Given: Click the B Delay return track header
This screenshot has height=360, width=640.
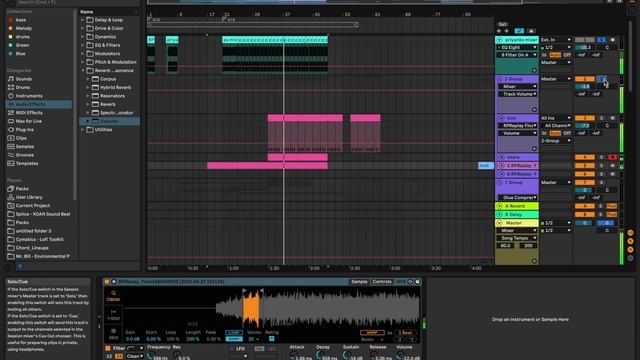Looking at the screenshot, I should (517, 214).
